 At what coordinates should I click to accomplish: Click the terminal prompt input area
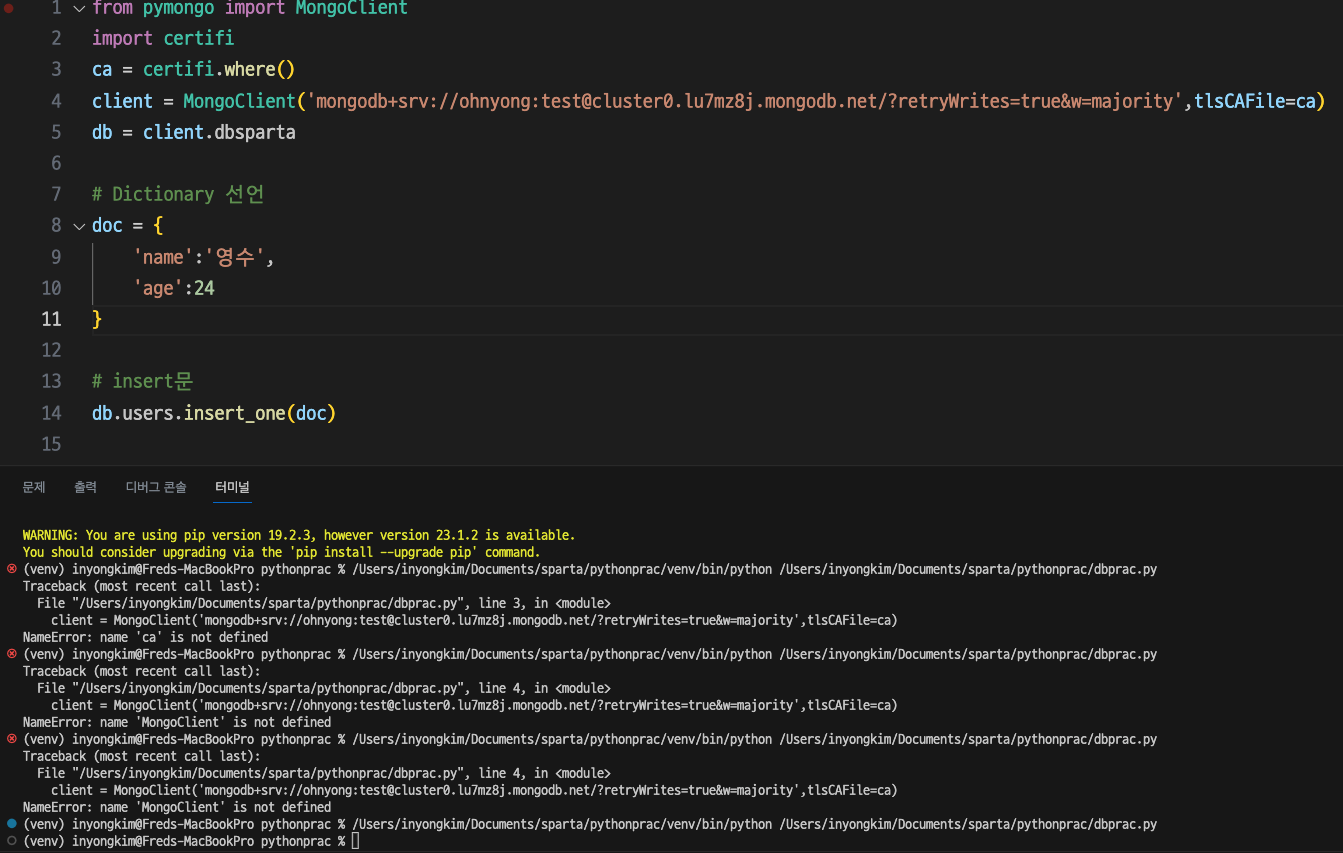coord(355,841)
